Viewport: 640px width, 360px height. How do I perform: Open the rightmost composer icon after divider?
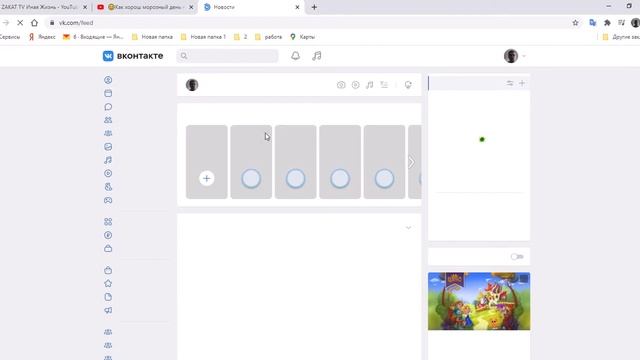pyautogui.click(x=408, y=85)
